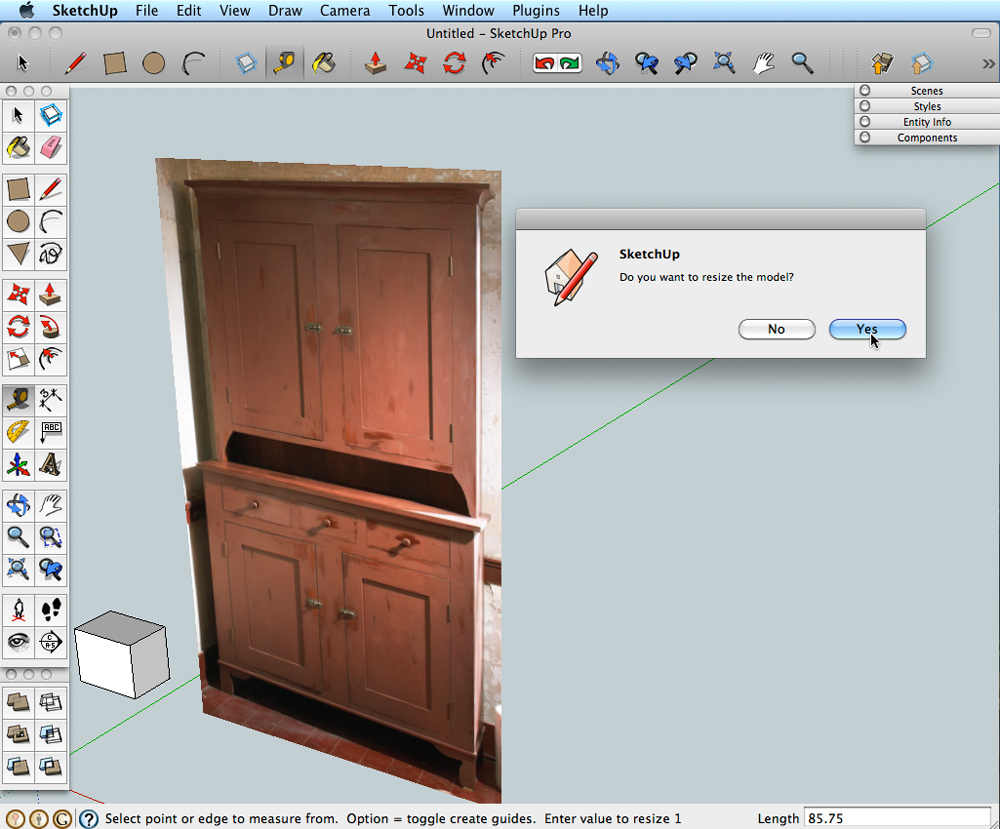Expand the Scenes panel
This screenshot has height=829, width=1000.
[926, 91]
